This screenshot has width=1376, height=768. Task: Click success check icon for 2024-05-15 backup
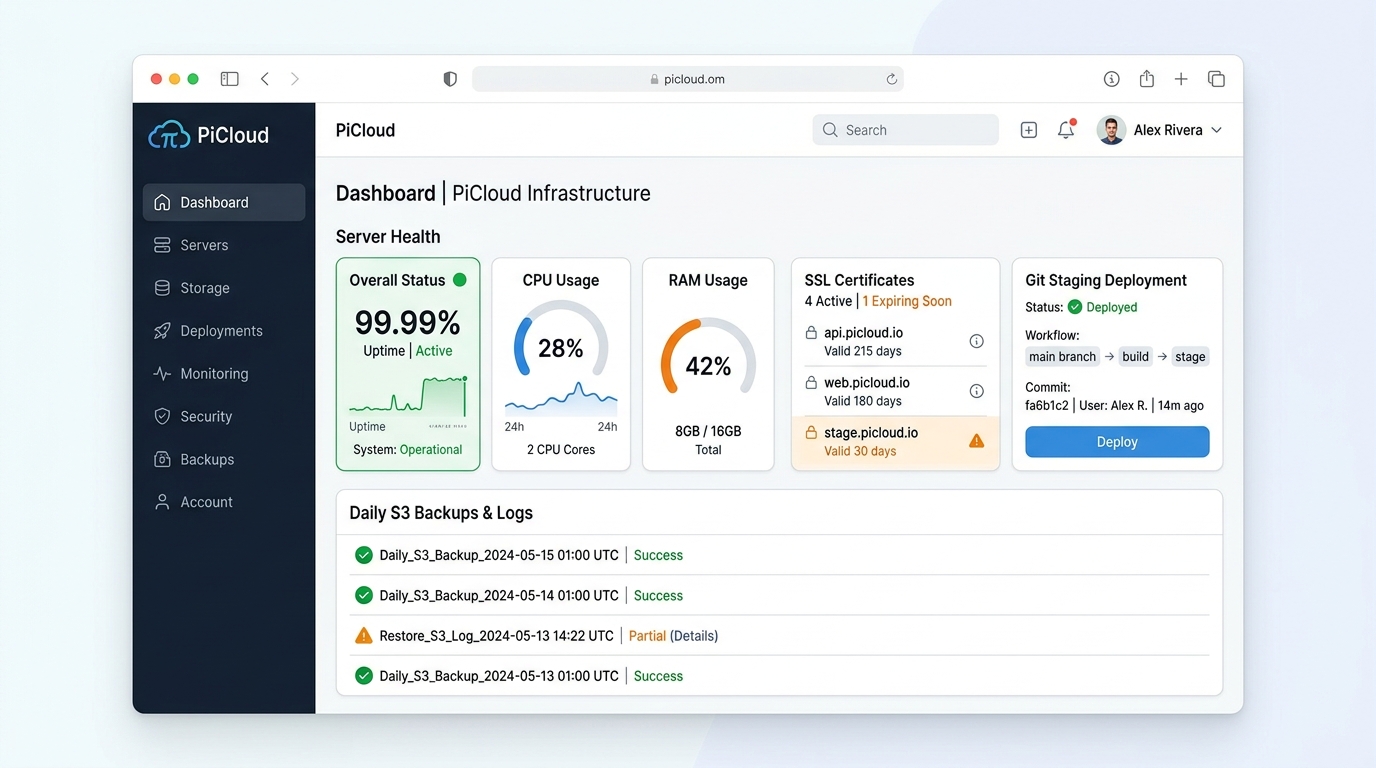click(364, 555)
